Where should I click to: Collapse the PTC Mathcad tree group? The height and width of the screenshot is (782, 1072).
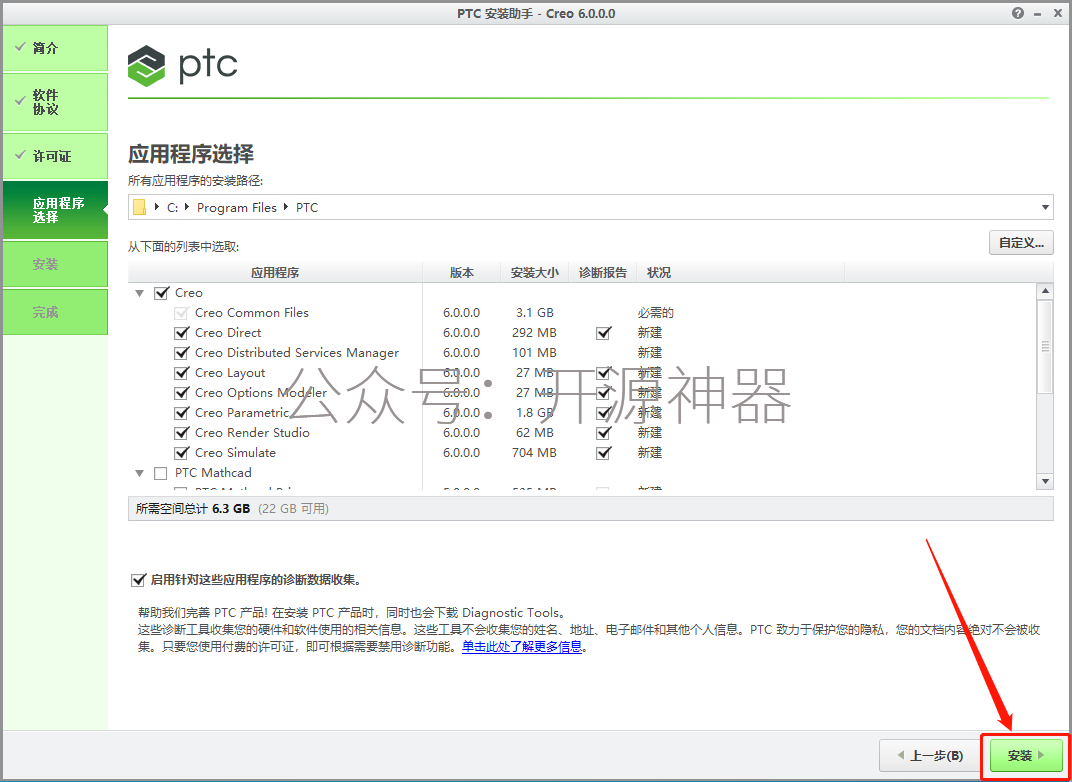140,473
